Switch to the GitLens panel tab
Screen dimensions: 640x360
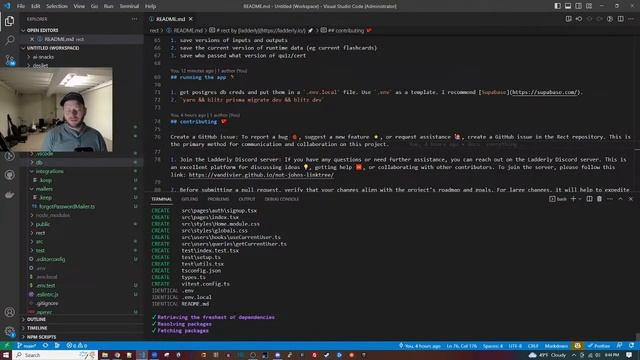(189, 199)
